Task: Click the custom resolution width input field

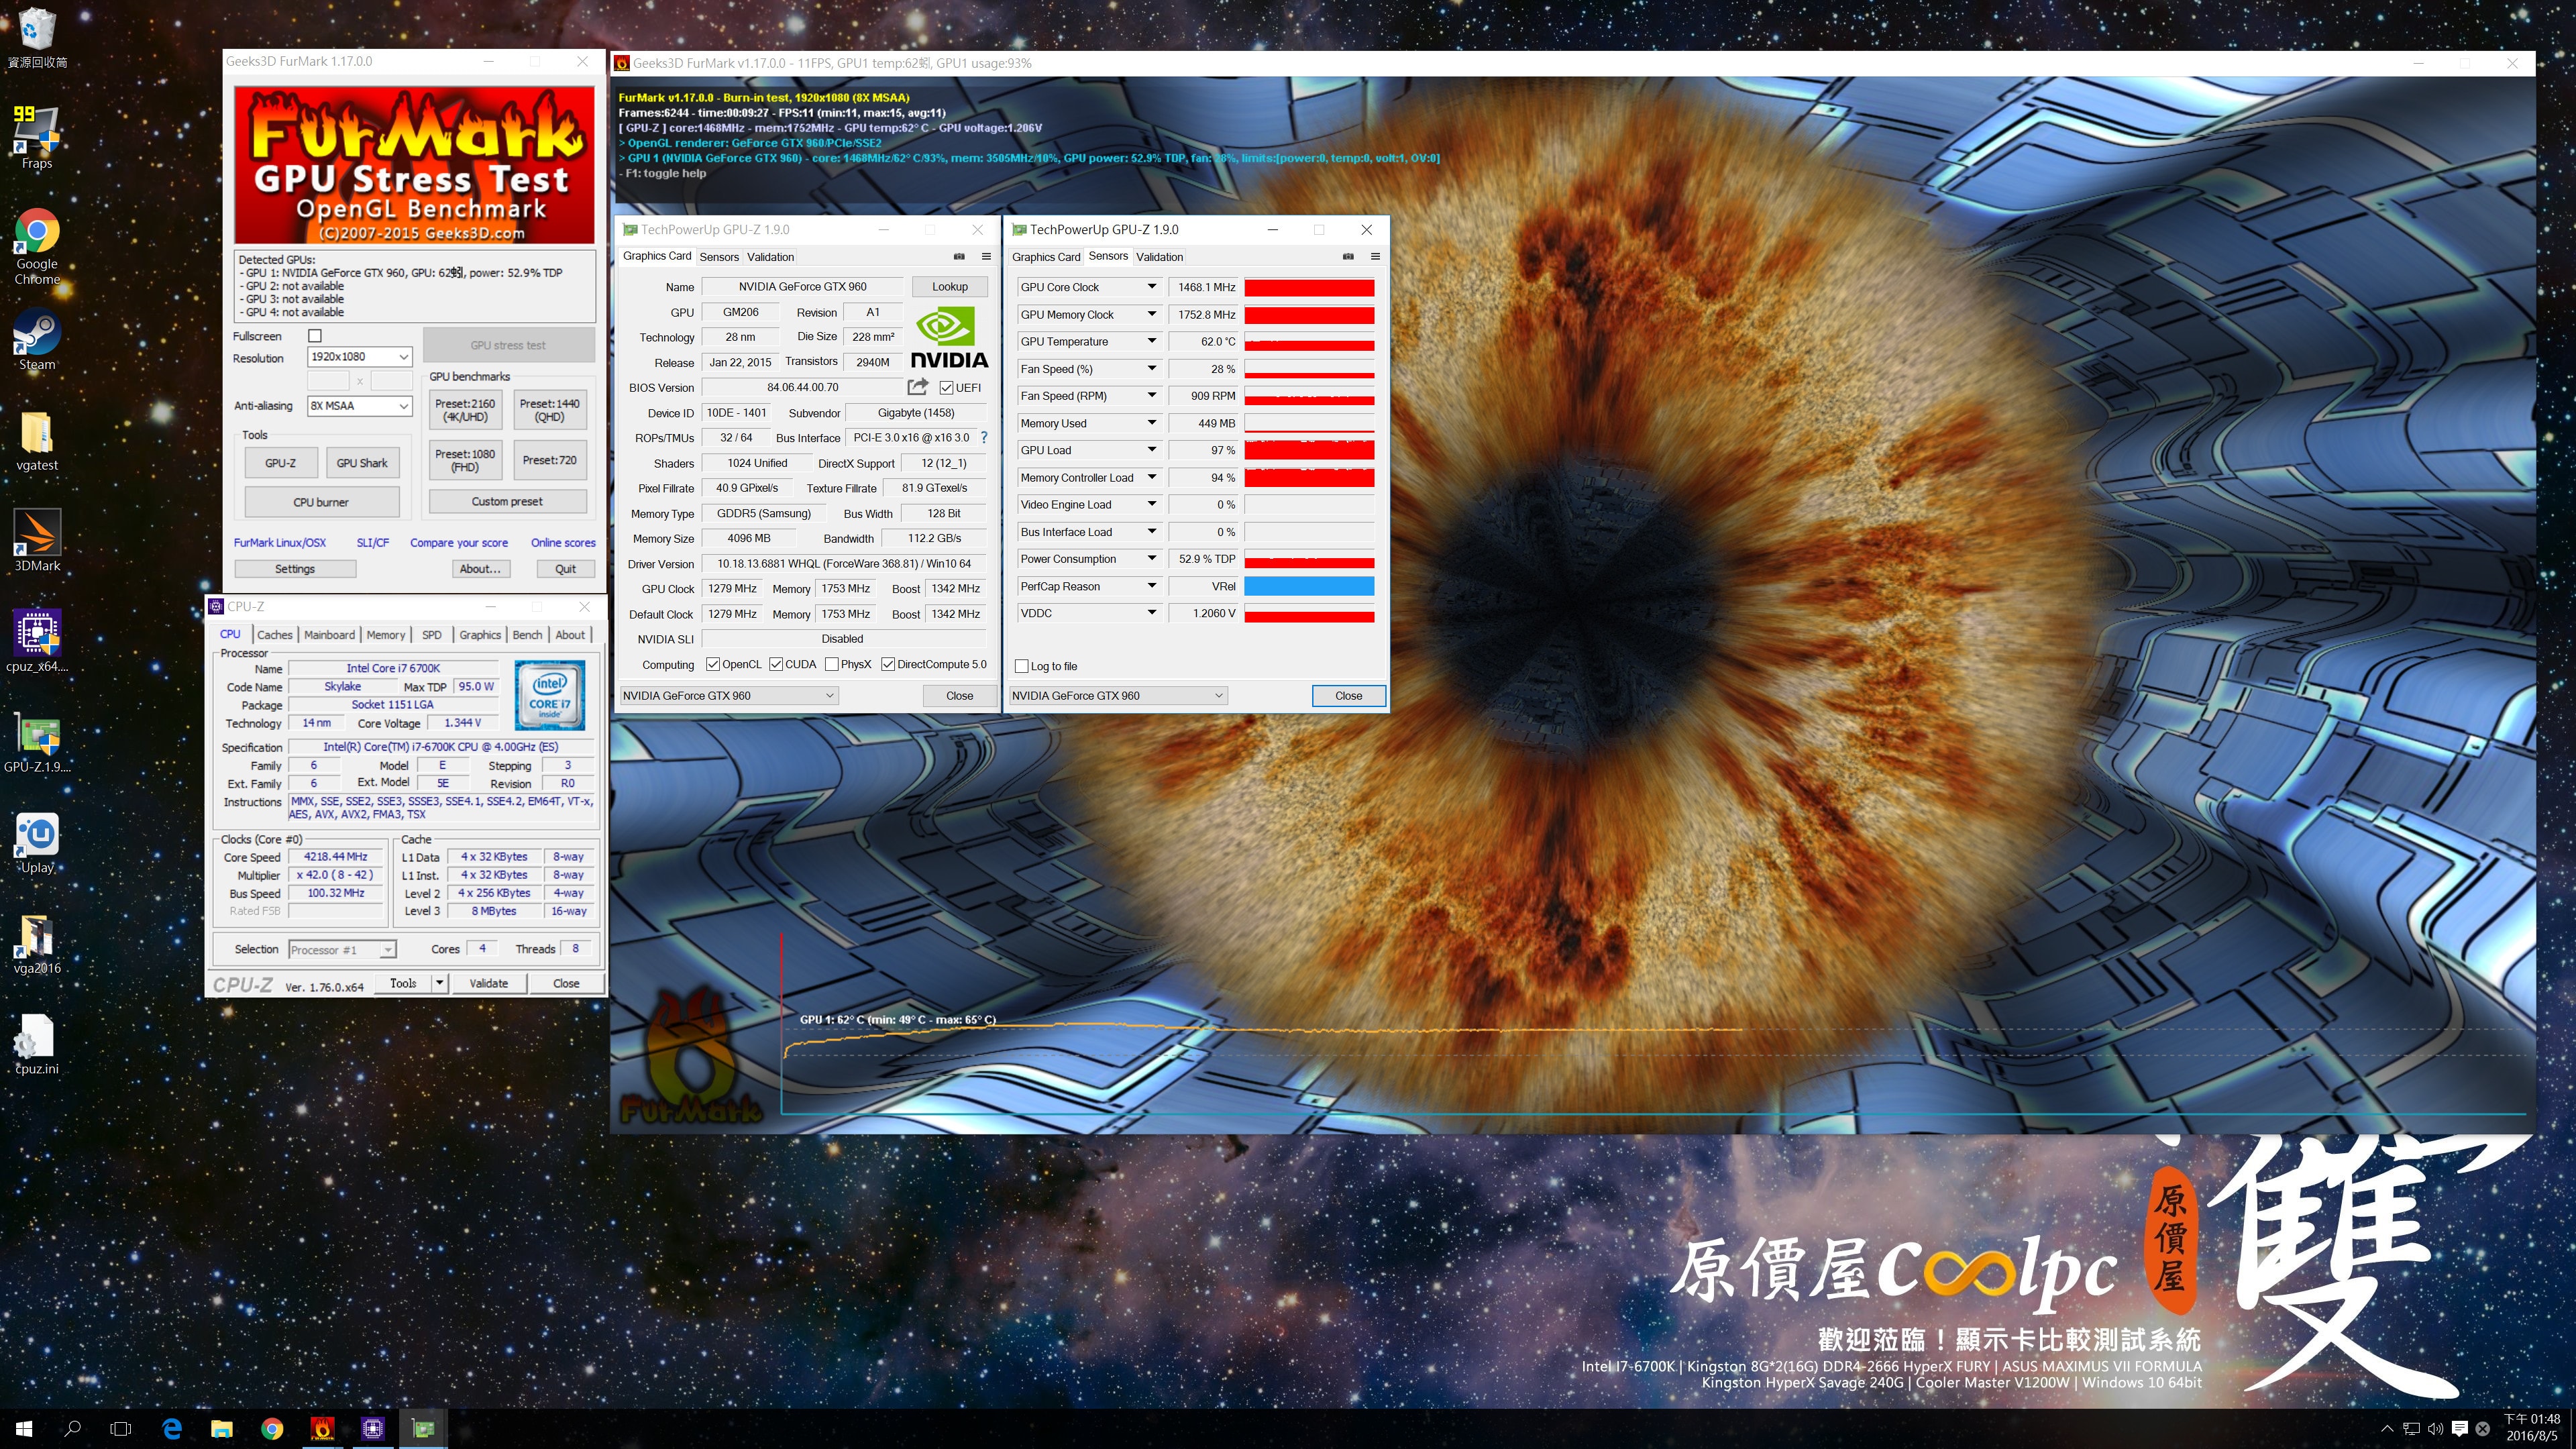Action: [x=328, y=381]
